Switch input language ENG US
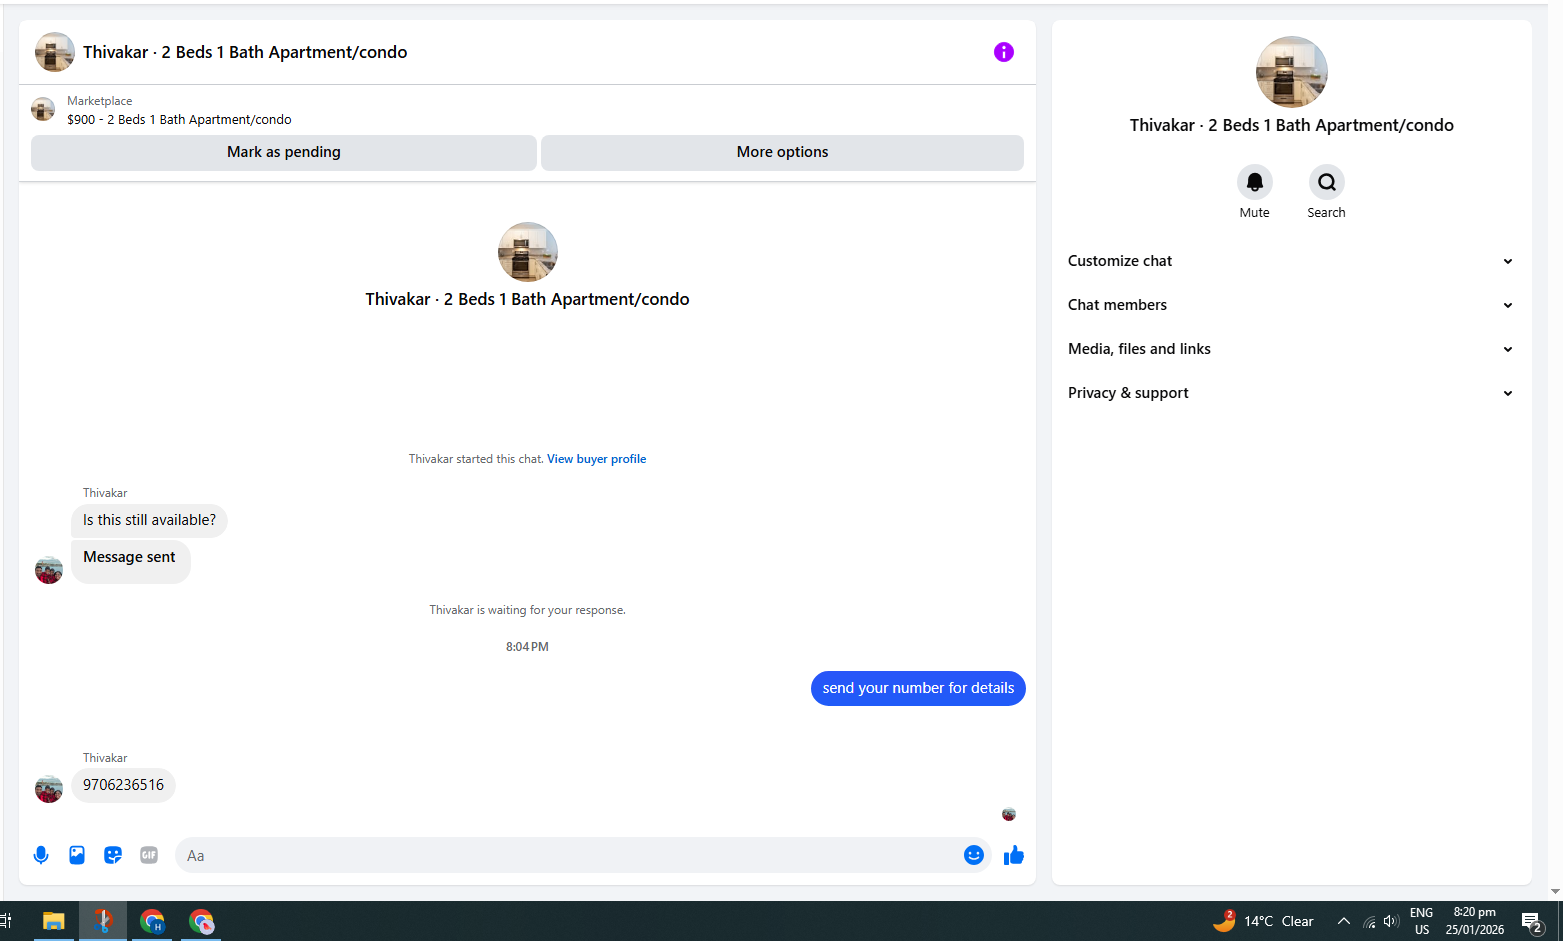The image size is (1563, 941). 1421,921
